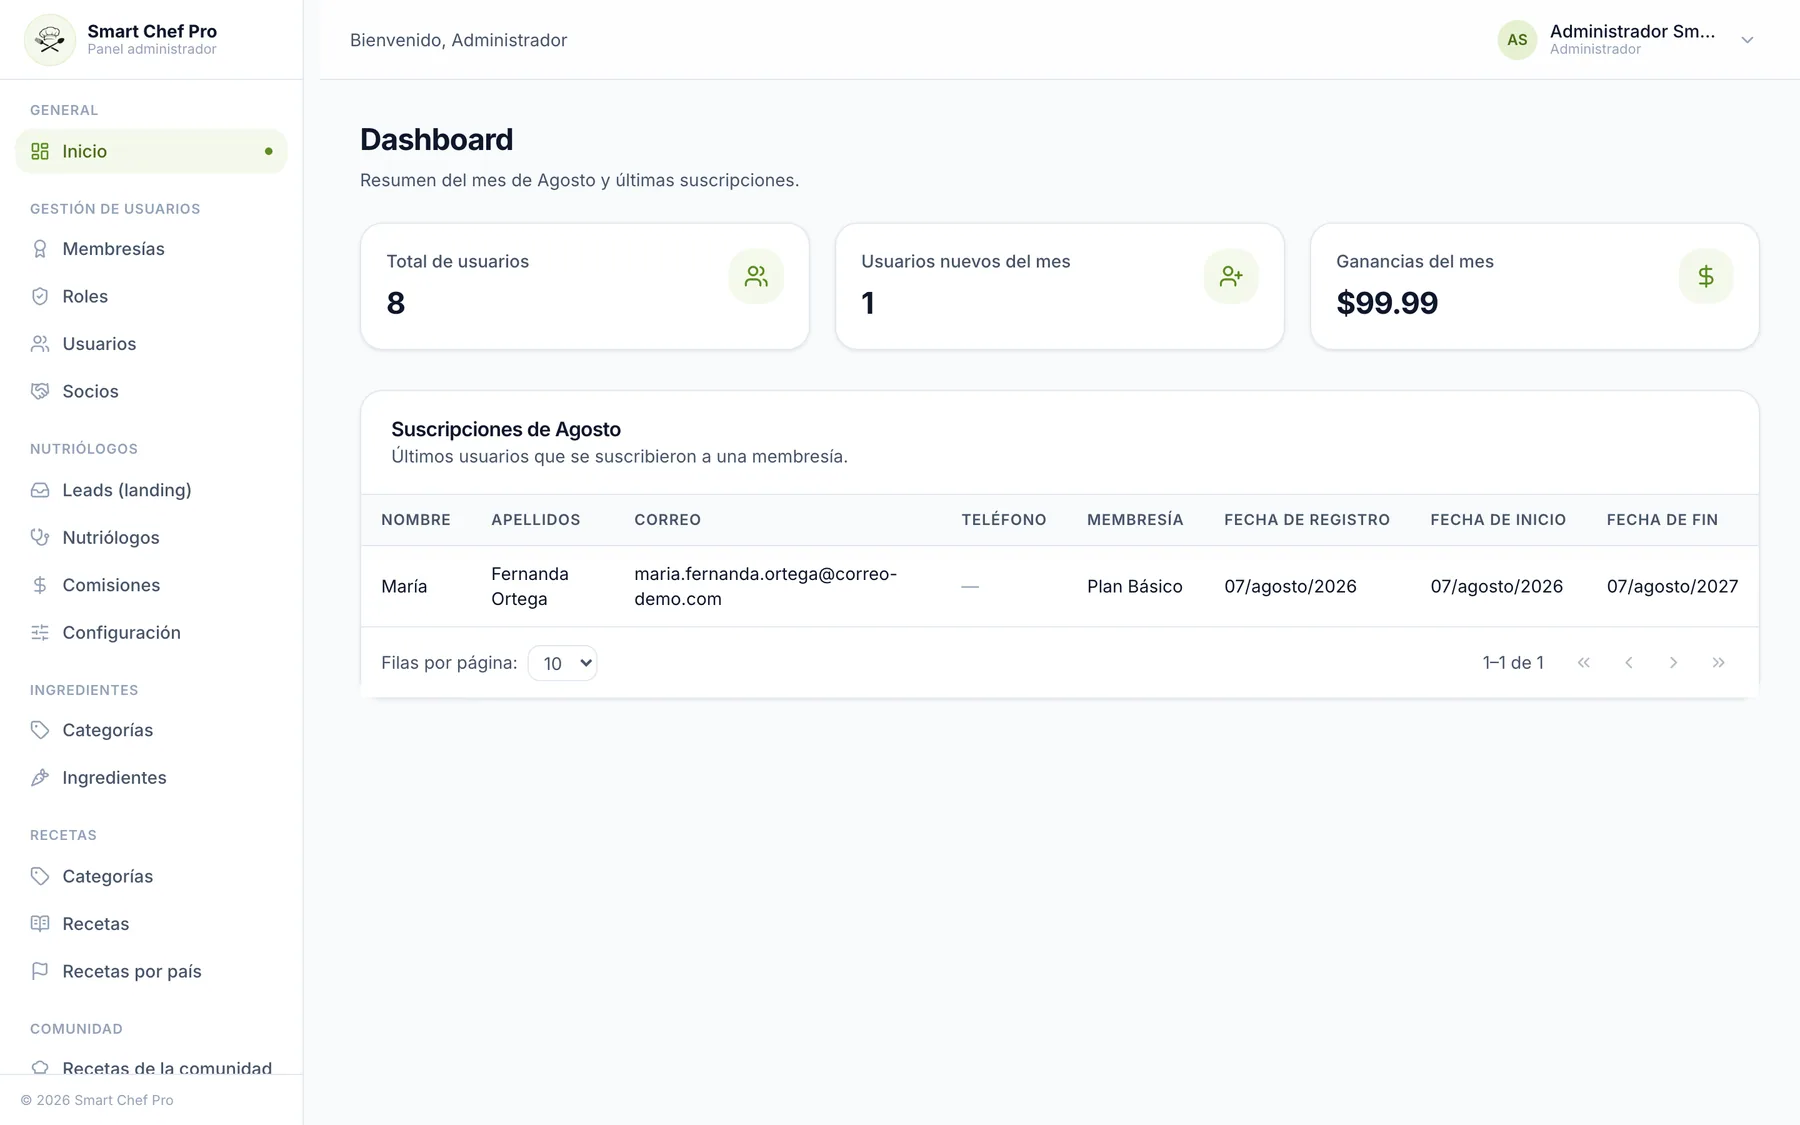Click the Plan Básico membership cell
The image size is (1800, 1125).
(1135, 587)
